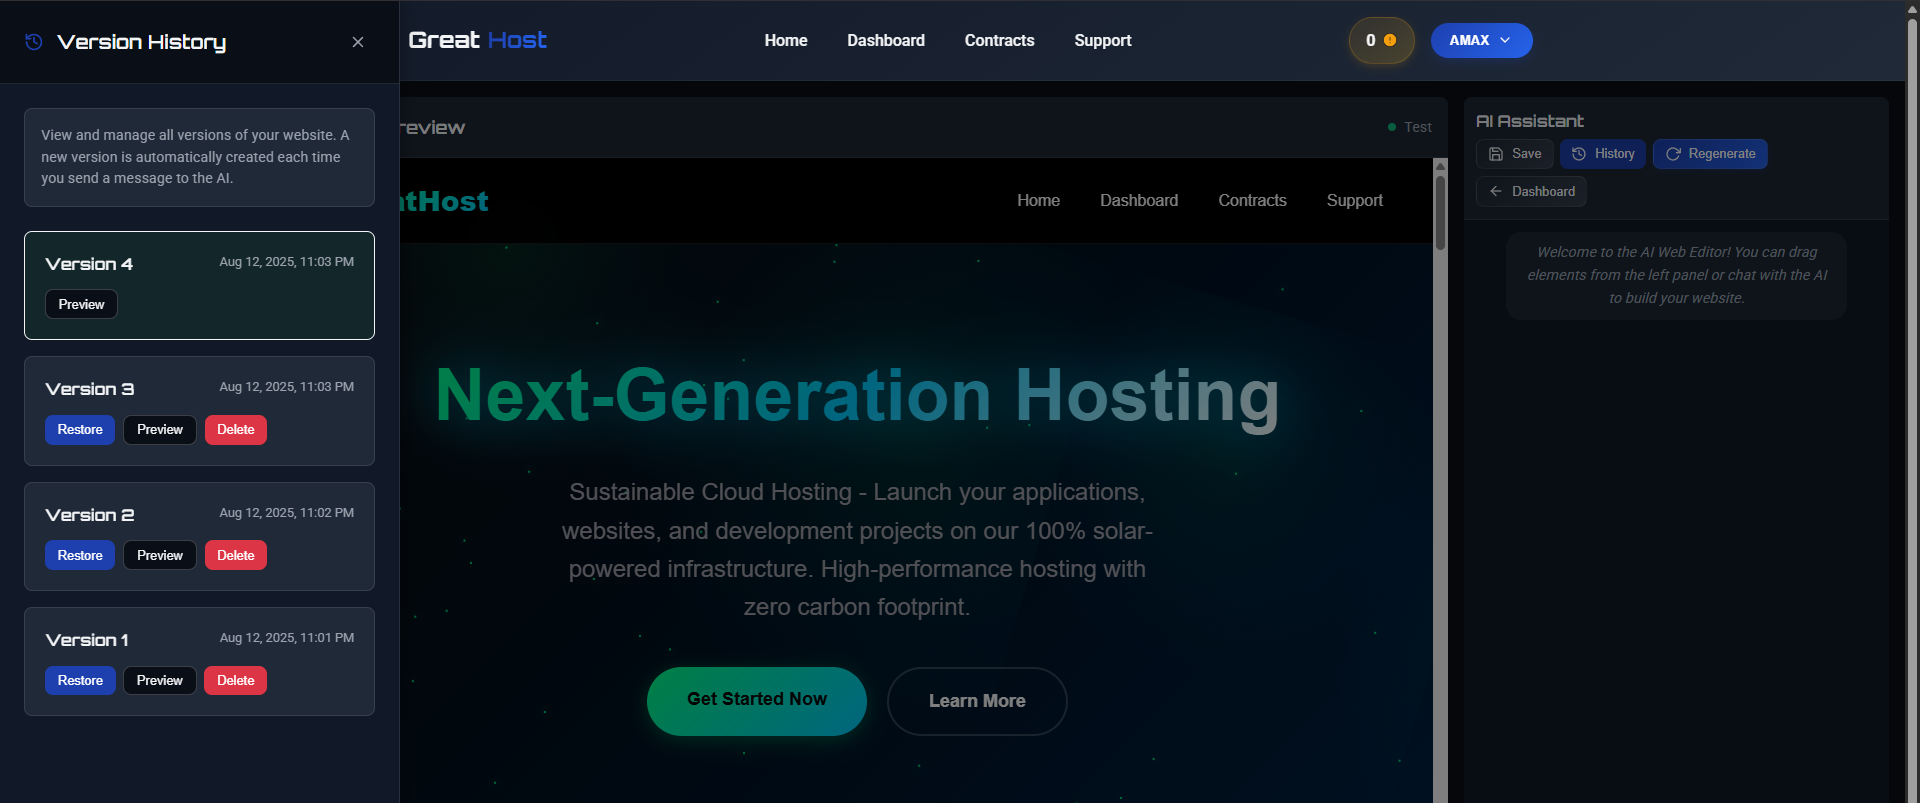This screenshot has width=1920, height=803.
Task: Click the coin balance badge
Action: [1381, 40]
